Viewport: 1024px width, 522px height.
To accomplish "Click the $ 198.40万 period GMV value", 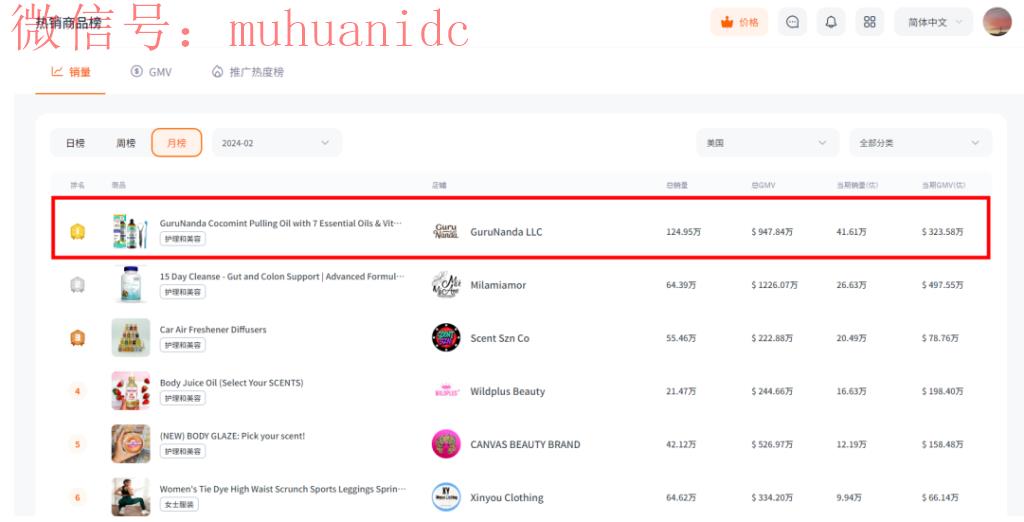I will pos(942,391).
